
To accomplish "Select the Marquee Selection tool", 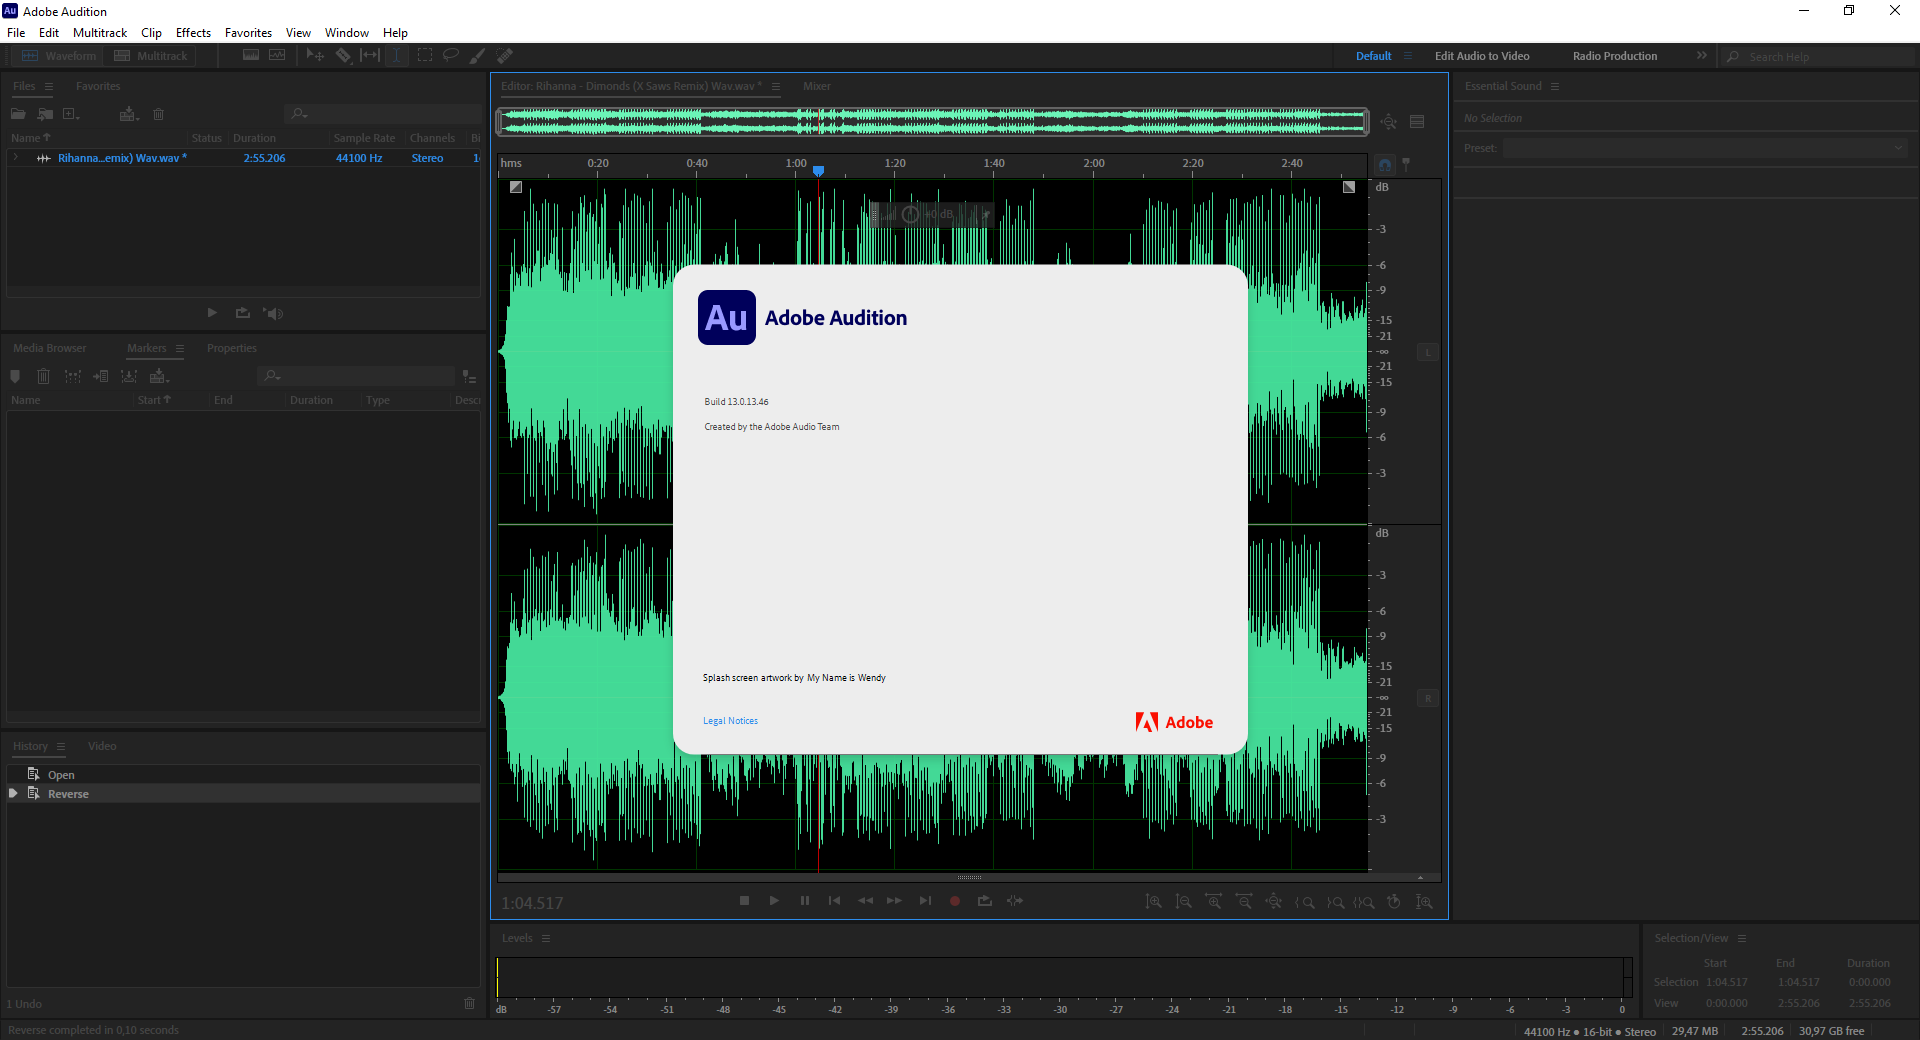I will (425, 56).
